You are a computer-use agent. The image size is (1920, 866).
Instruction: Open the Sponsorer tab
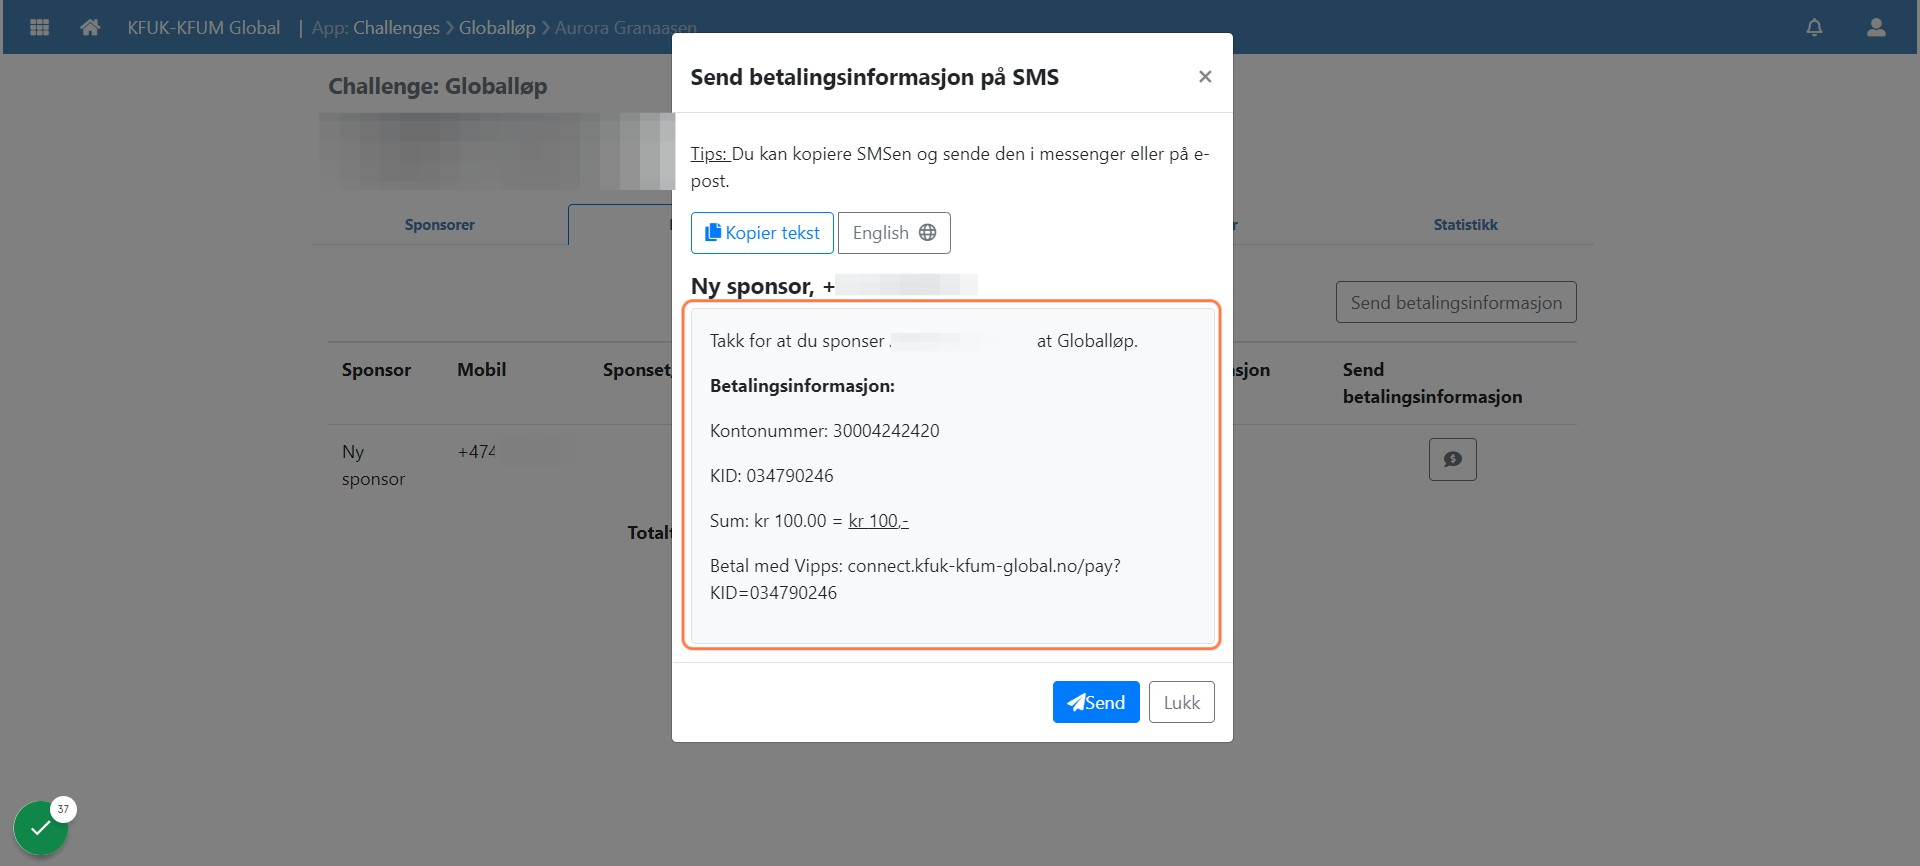(440, 225)
